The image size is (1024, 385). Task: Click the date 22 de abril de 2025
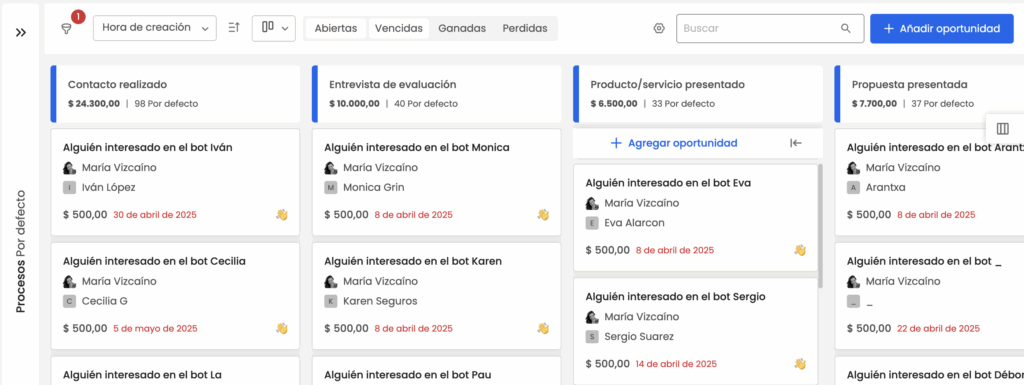pyautogui.click(x=938, y=328)
